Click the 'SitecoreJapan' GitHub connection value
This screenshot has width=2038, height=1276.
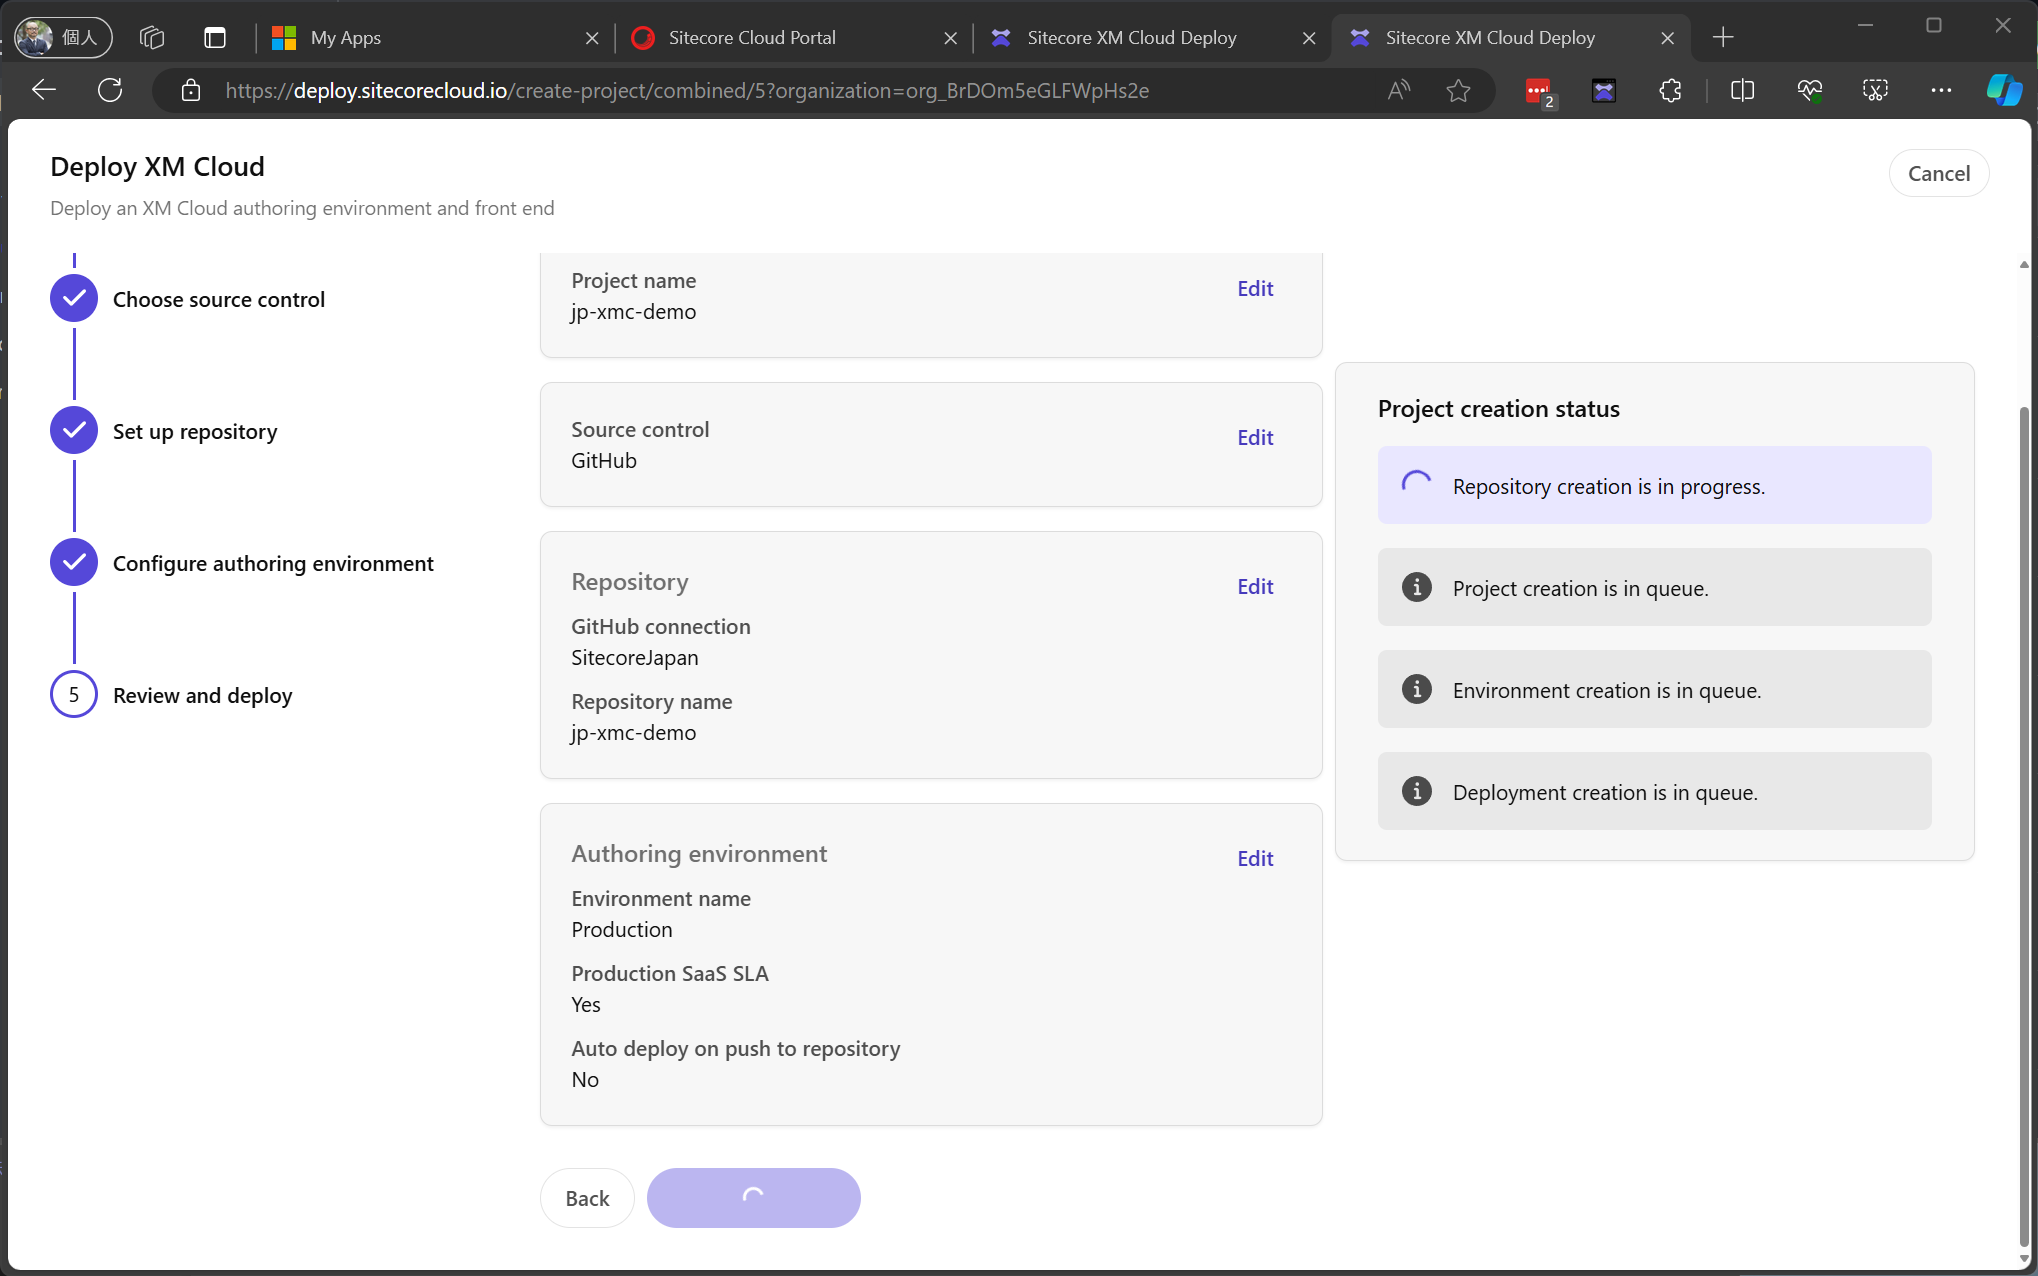point(635,658)
